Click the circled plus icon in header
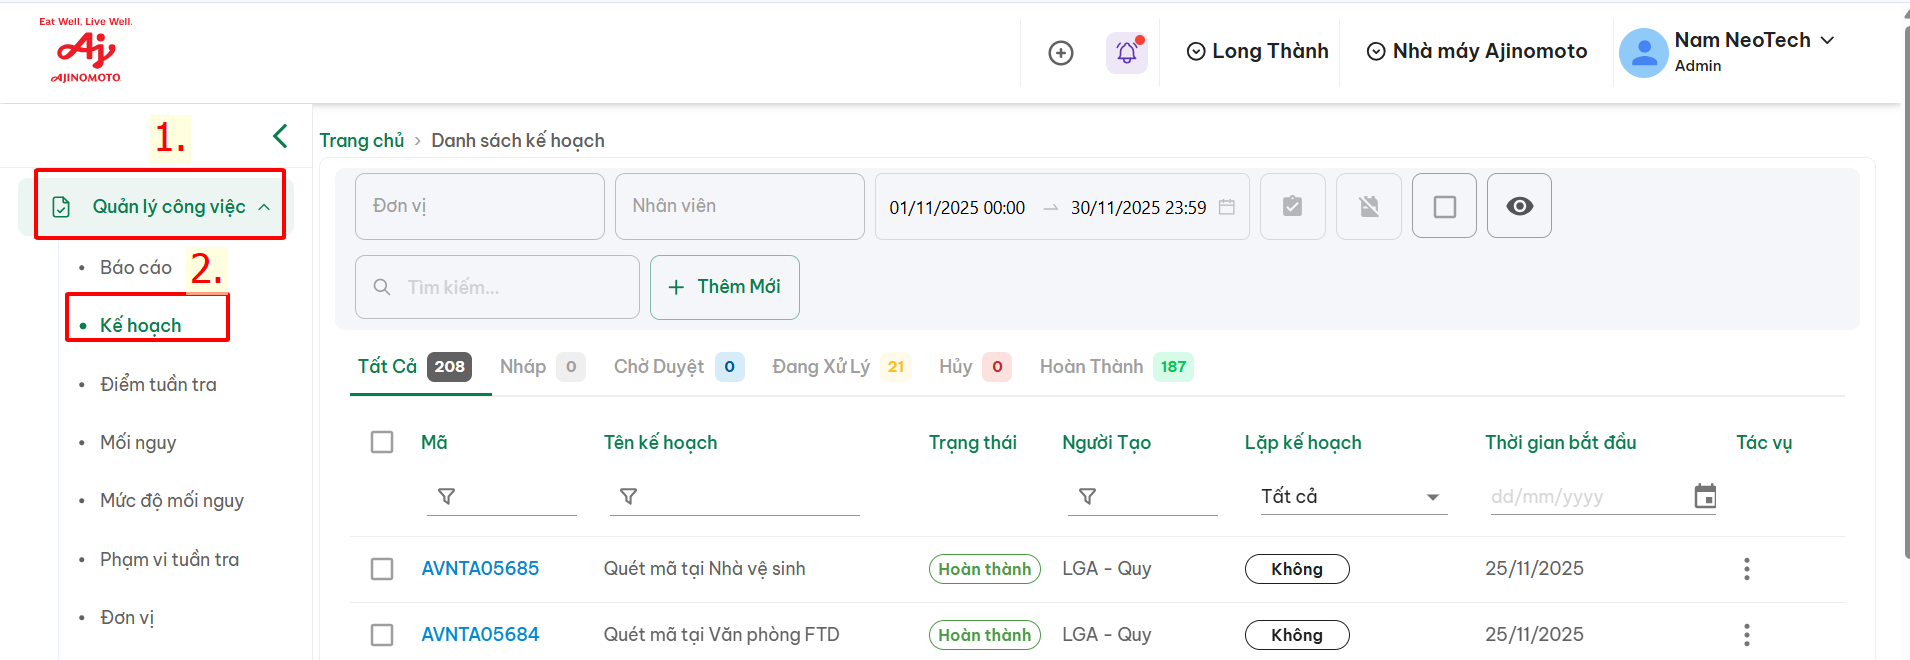Viewport: 1910px width, 660px height. pyautogui.click(x=1060, y=52)
